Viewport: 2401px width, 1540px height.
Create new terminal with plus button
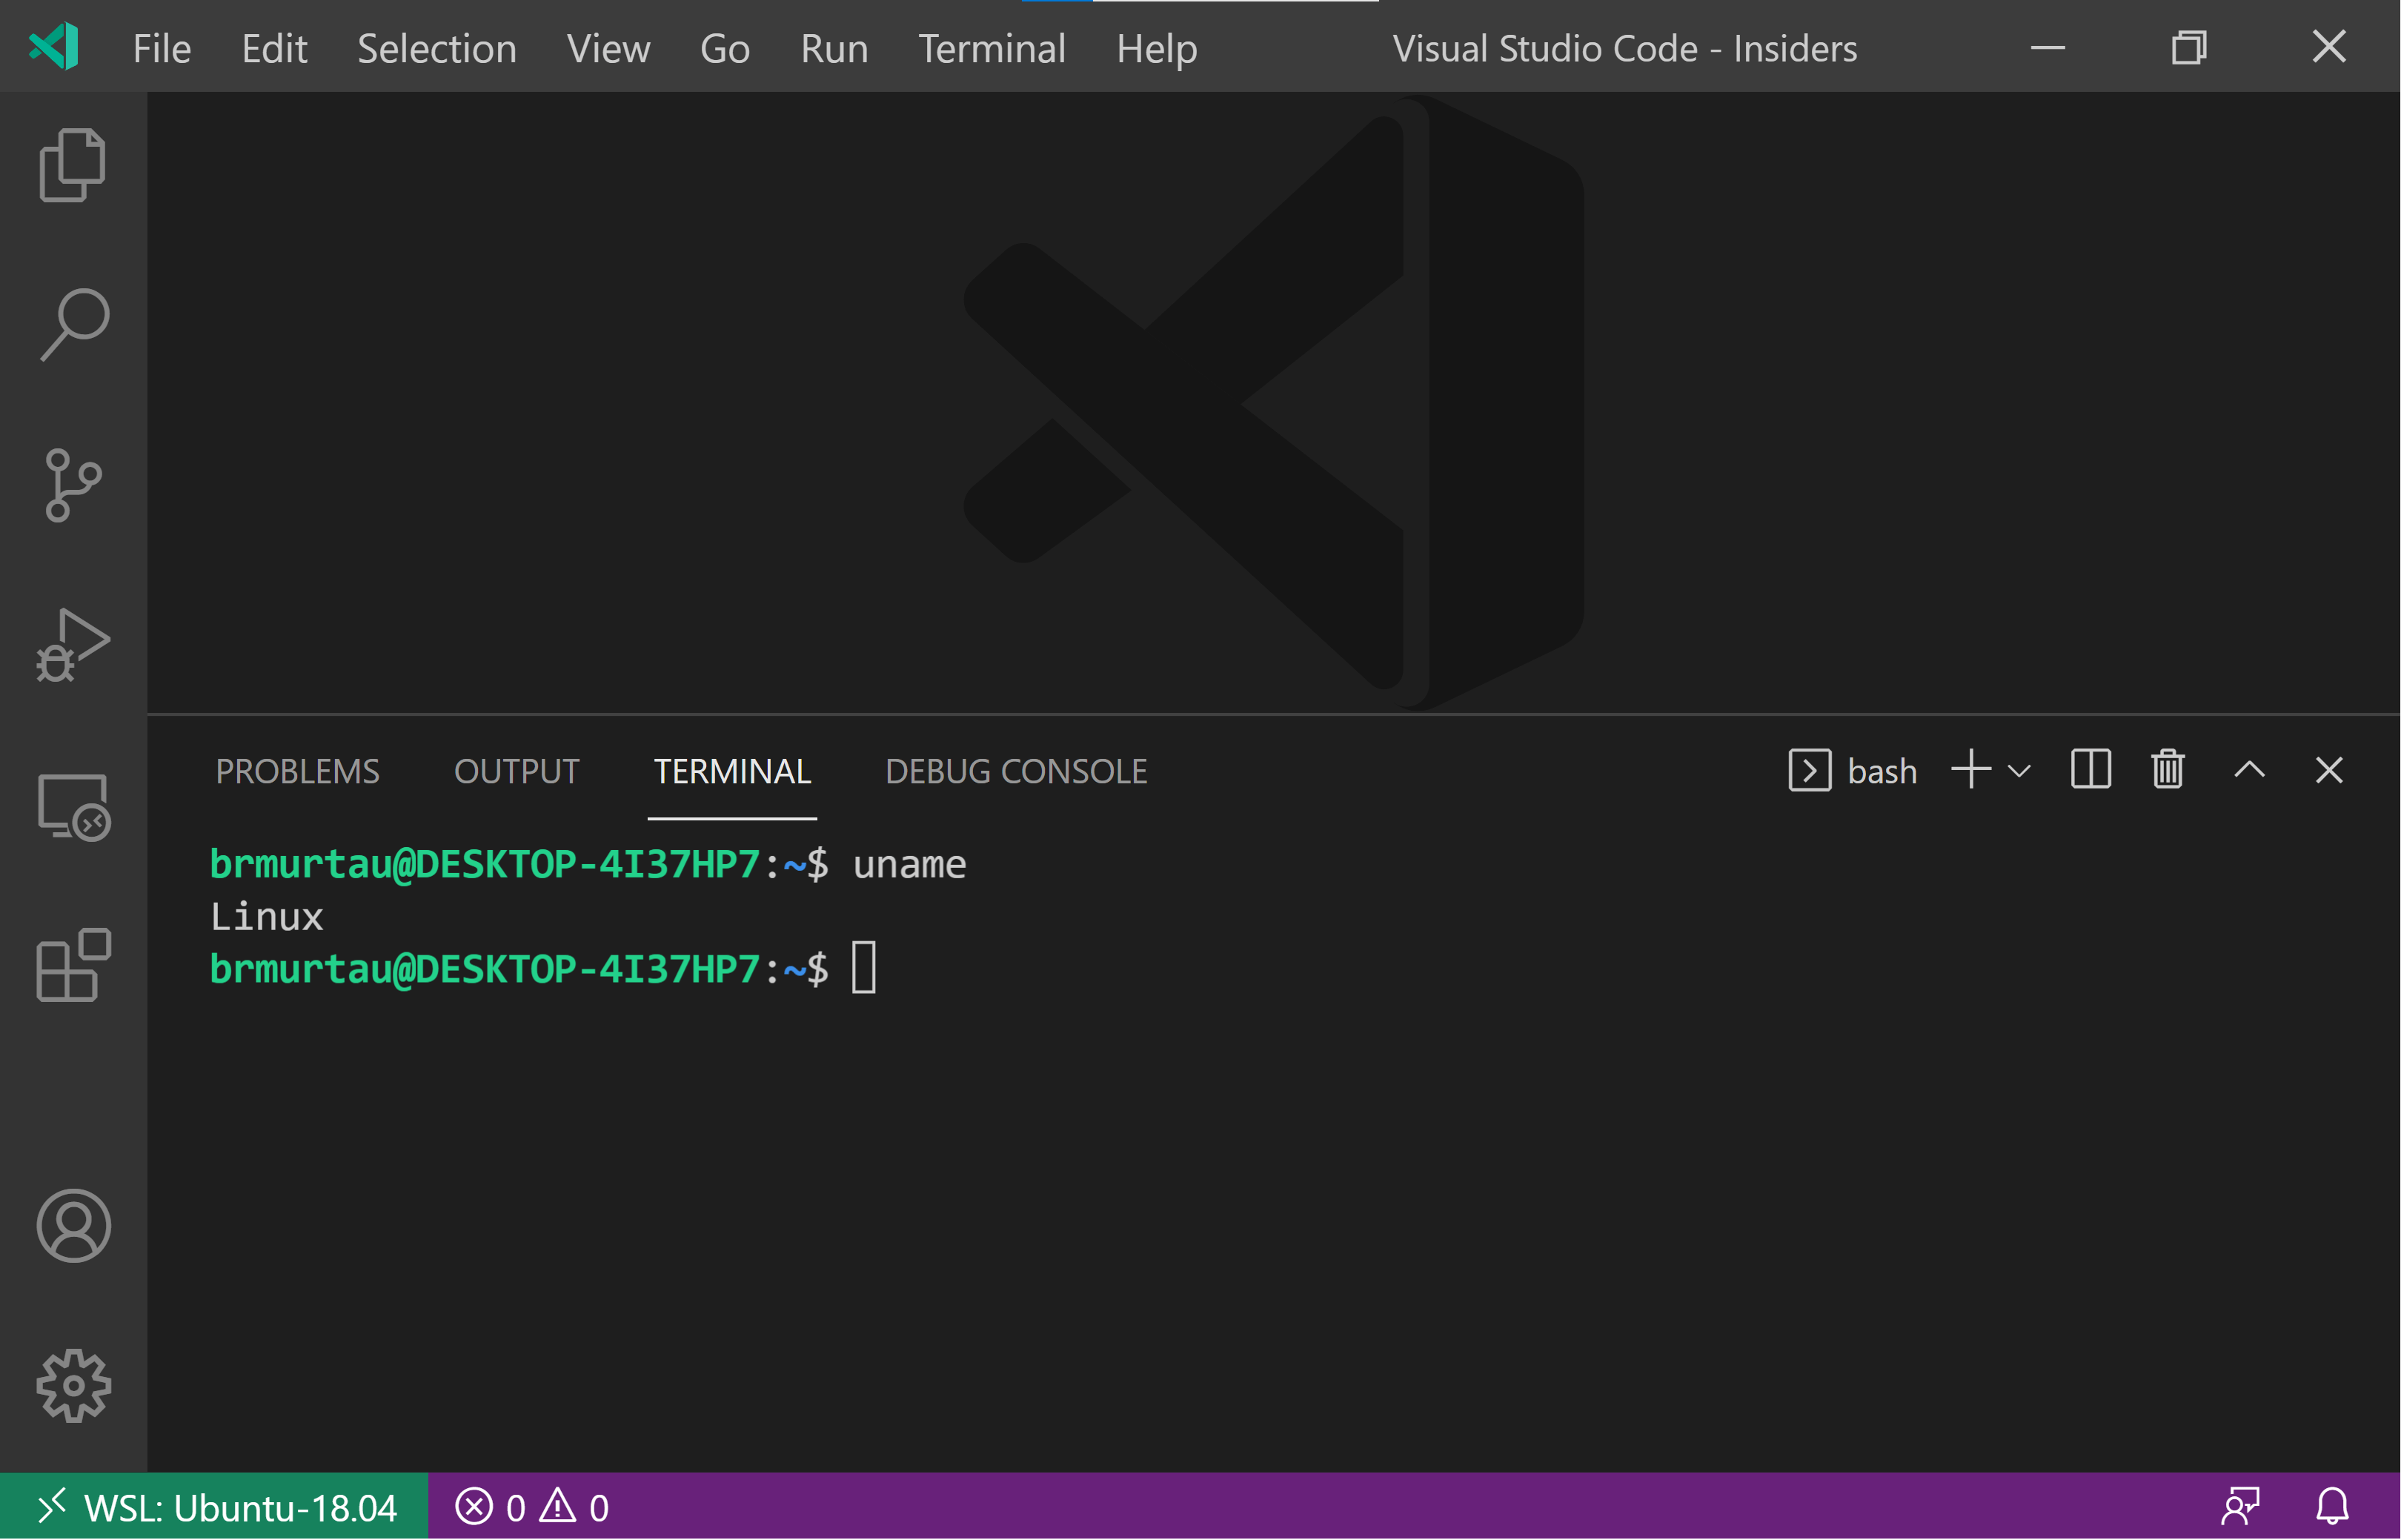[x=1970, y=770]
